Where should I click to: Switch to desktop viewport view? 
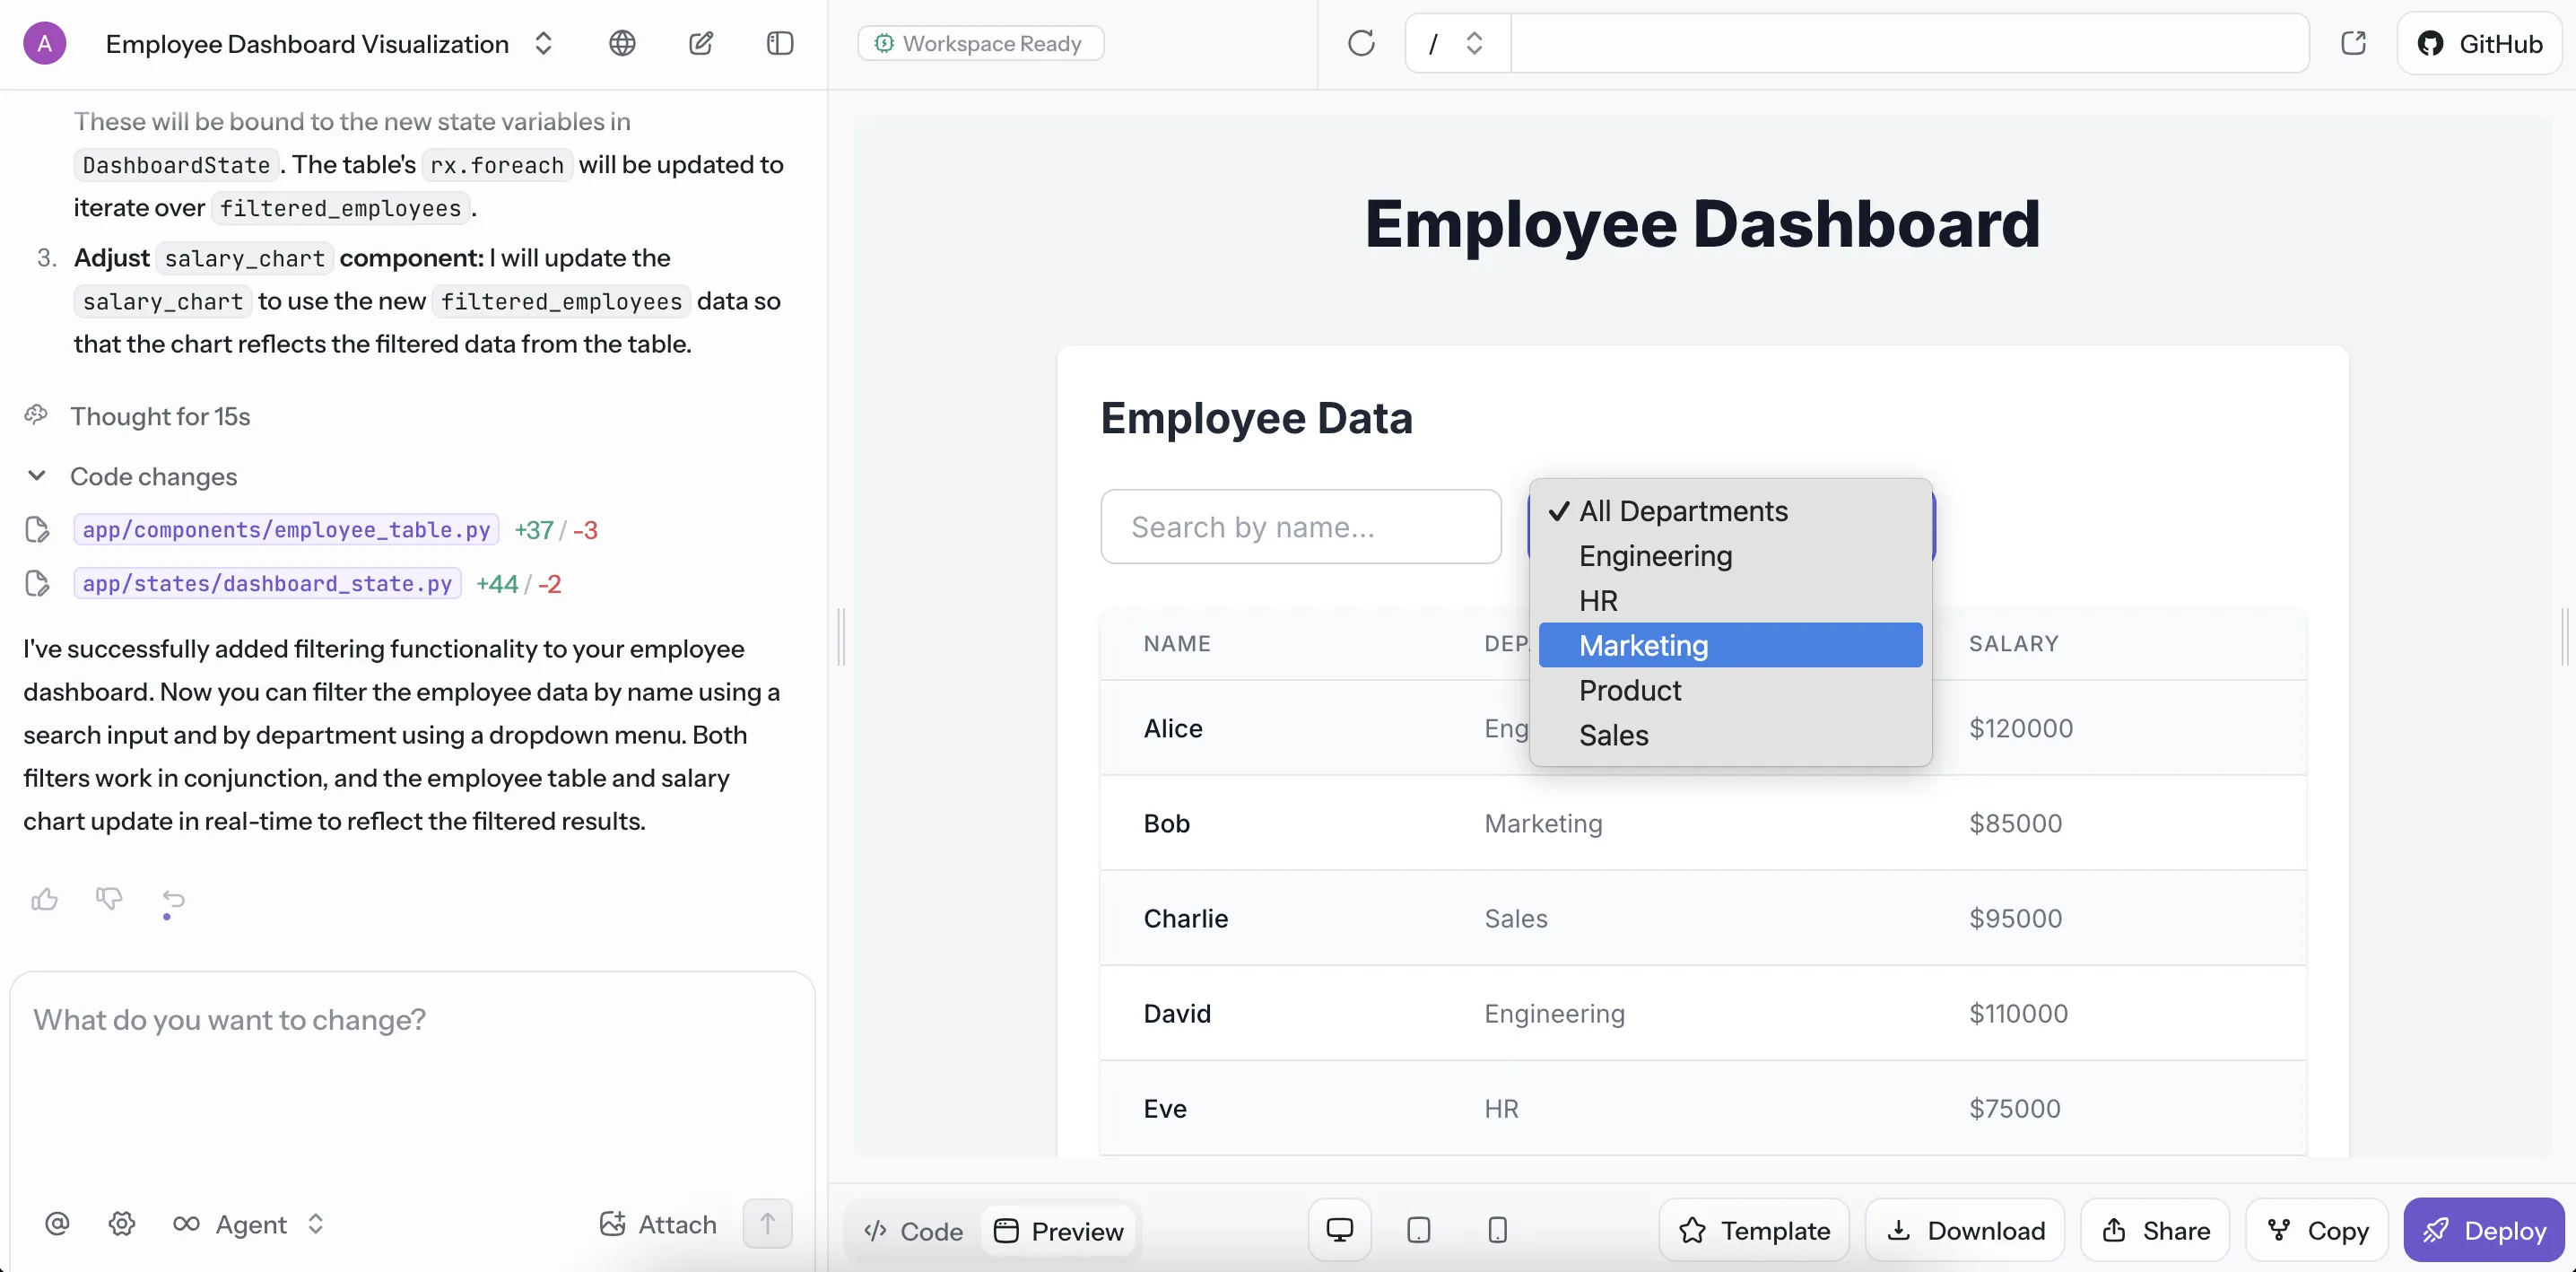tap(1339, 1230)
